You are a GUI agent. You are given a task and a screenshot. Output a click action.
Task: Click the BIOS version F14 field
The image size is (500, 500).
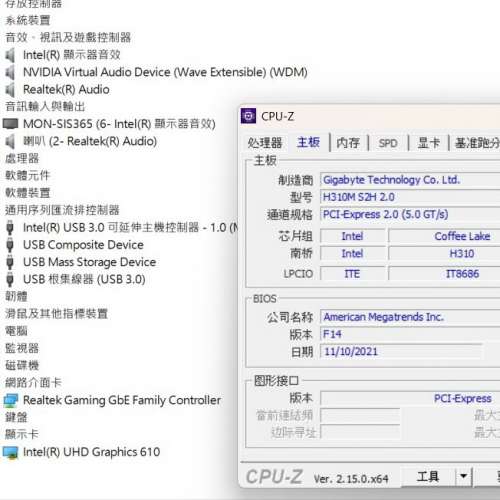click(410, 334)
